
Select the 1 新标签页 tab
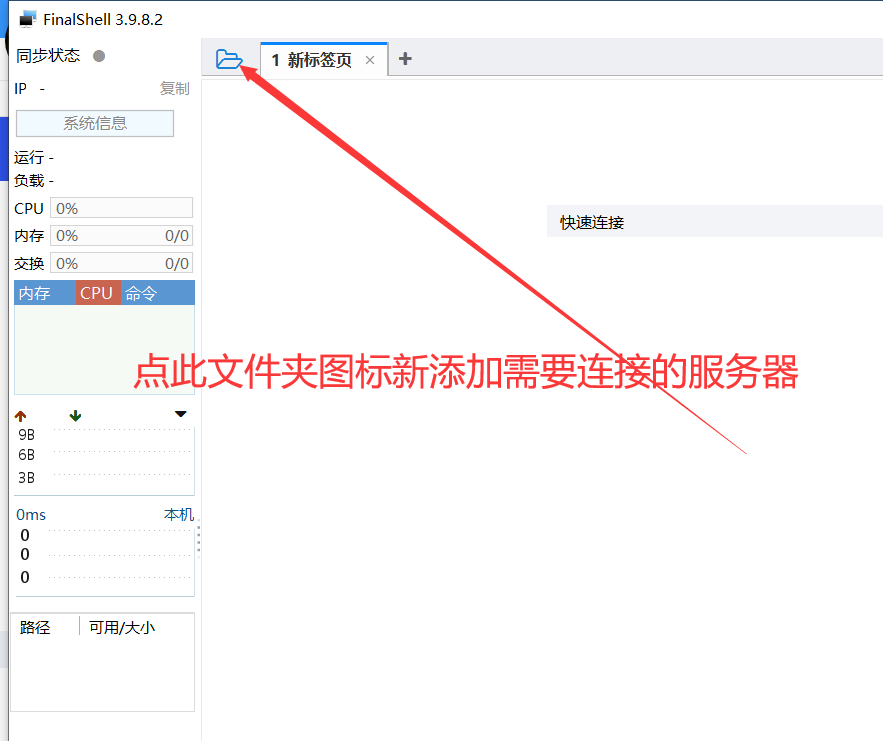312,60
